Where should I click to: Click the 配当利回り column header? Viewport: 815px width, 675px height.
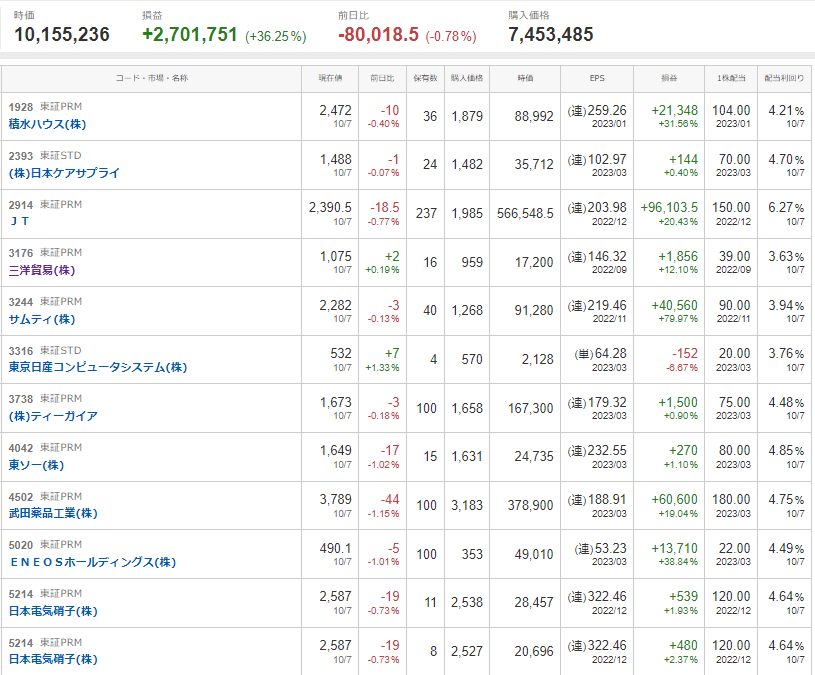click(784, 78)
